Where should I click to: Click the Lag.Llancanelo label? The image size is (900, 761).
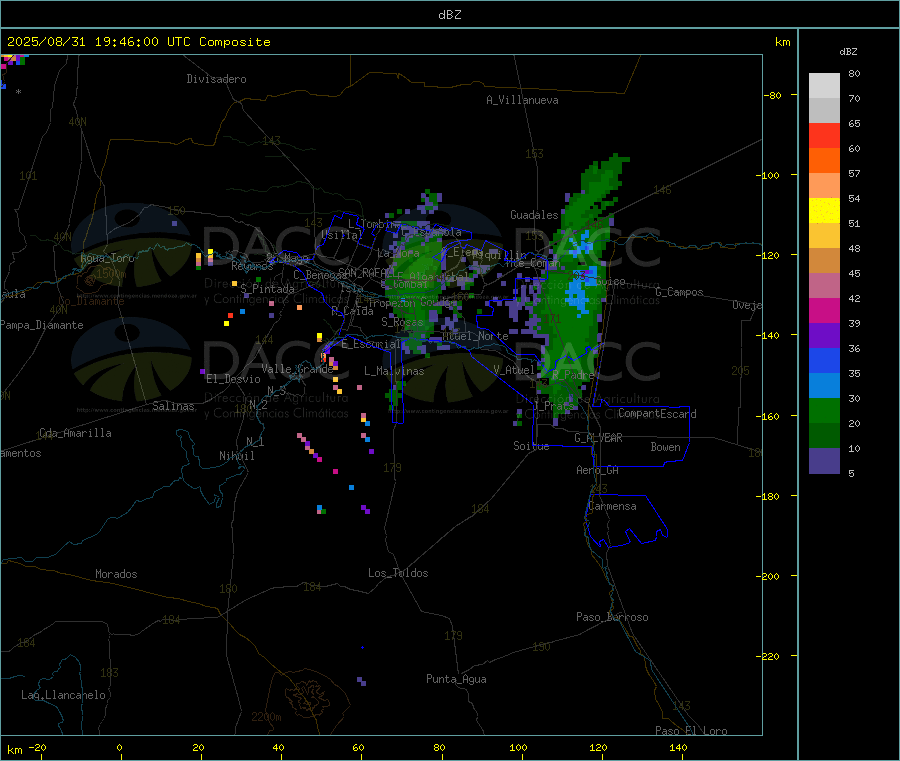point(63,695)
